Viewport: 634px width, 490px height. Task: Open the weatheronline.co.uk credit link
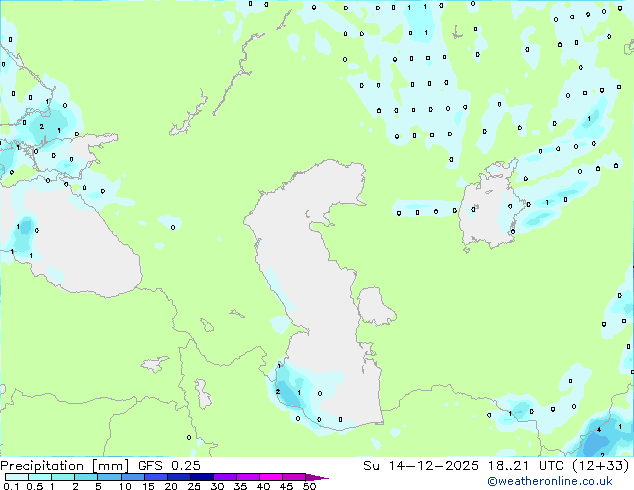(x=550, y=481)
